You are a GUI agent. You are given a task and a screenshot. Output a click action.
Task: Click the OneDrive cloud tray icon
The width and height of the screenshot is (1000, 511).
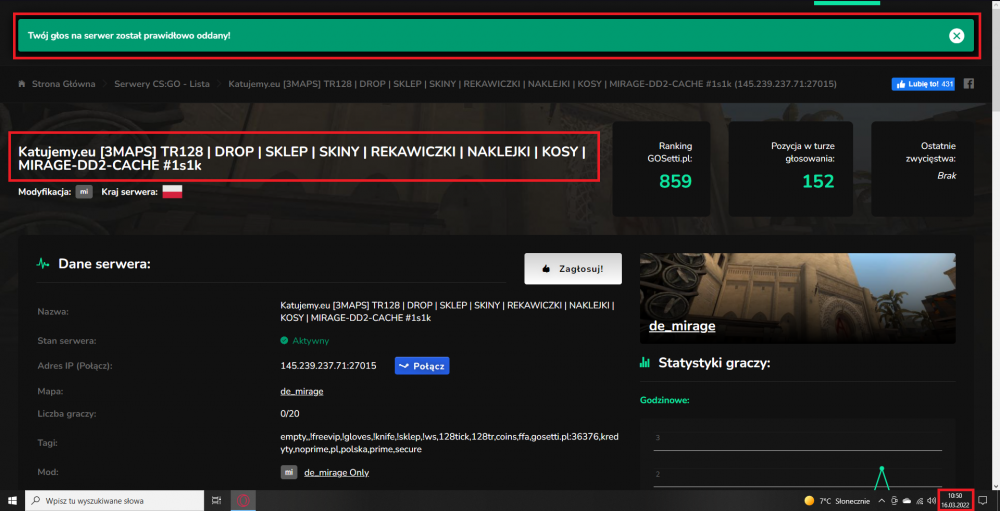(906, 501)
